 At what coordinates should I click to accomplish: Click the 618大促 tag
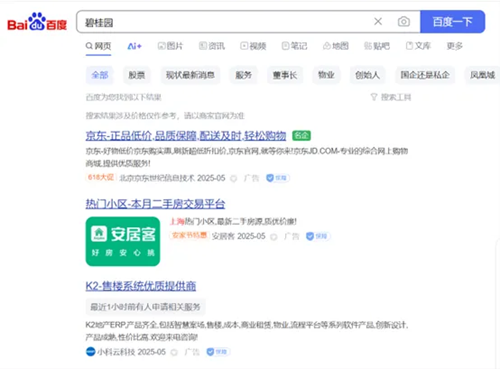[101, 177]
